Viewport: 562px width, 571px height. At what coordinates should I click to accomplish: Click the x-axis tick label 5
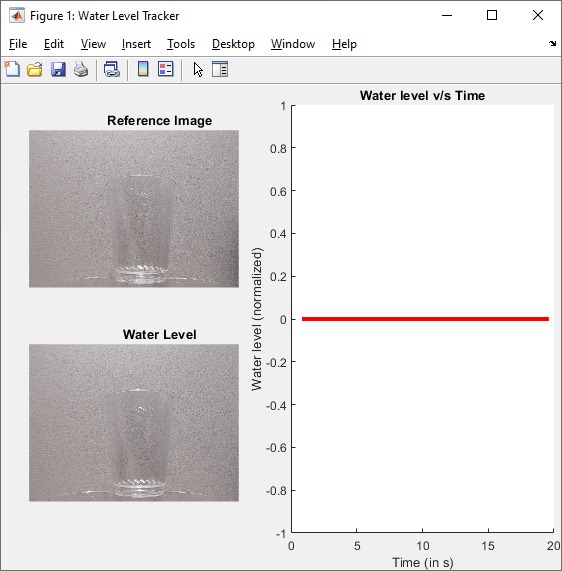click(x=357, y=546)
